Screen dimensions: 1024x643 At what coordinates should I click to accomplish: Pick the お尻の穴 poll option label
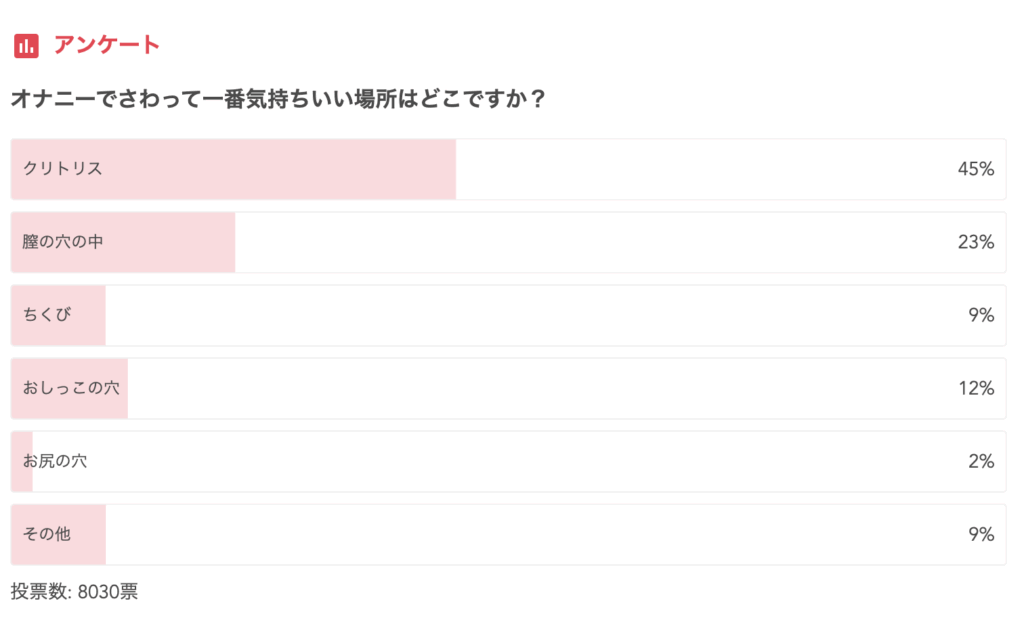(x=55, y=461)
